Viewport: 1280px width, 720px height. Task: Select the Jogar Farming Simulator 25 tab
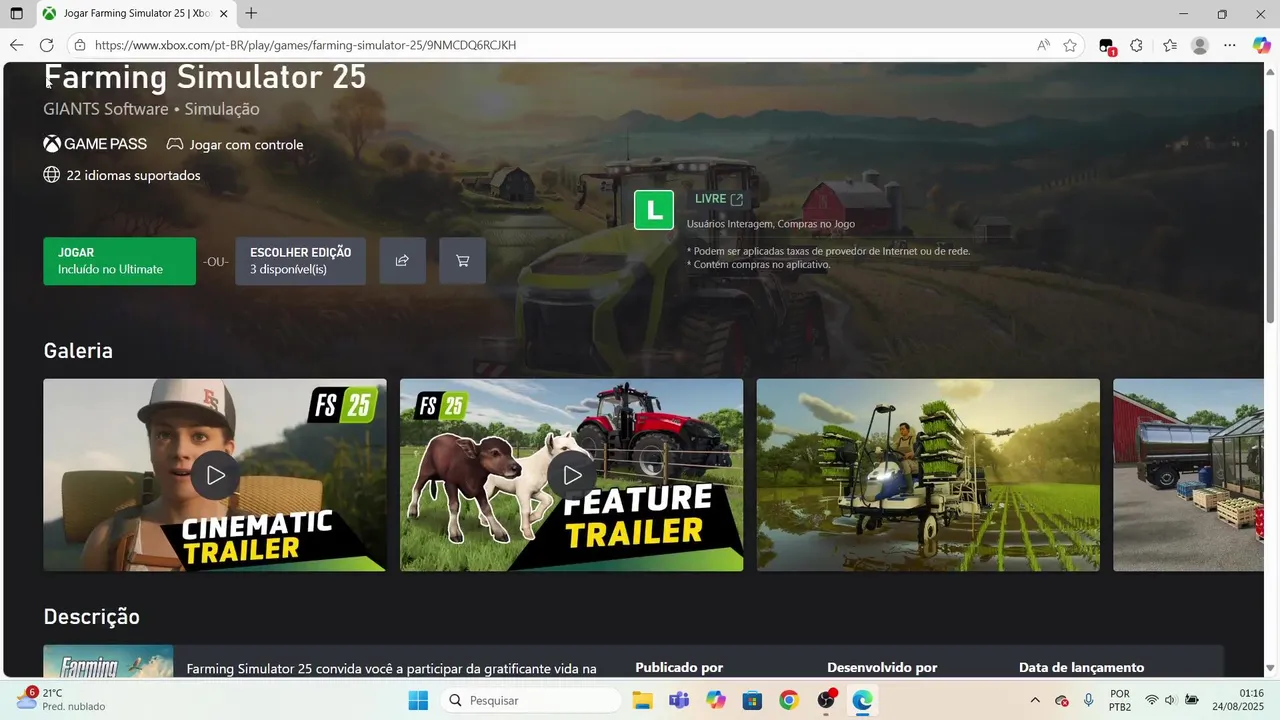(x=135, y=14)
